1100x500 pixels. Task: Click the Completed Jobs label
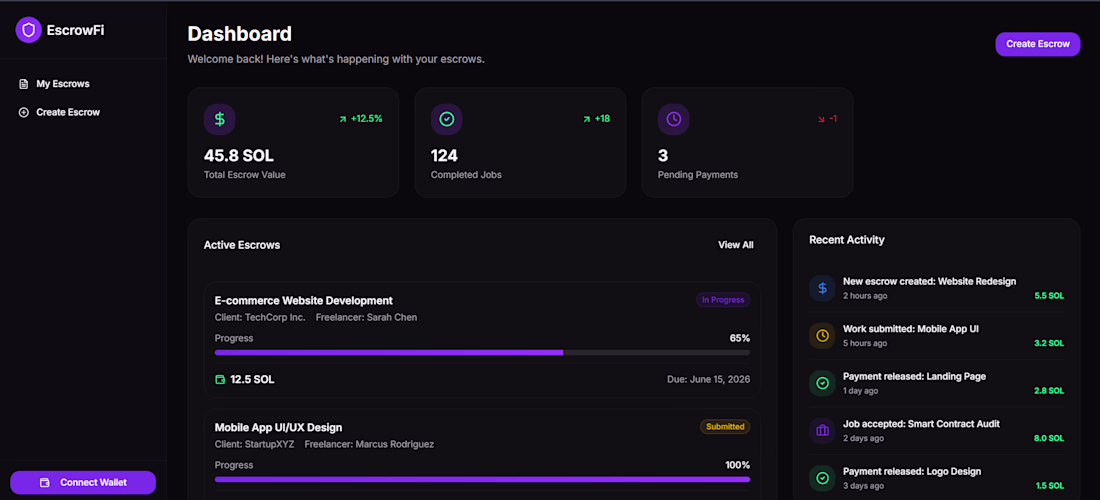click(x=467, y=175)
